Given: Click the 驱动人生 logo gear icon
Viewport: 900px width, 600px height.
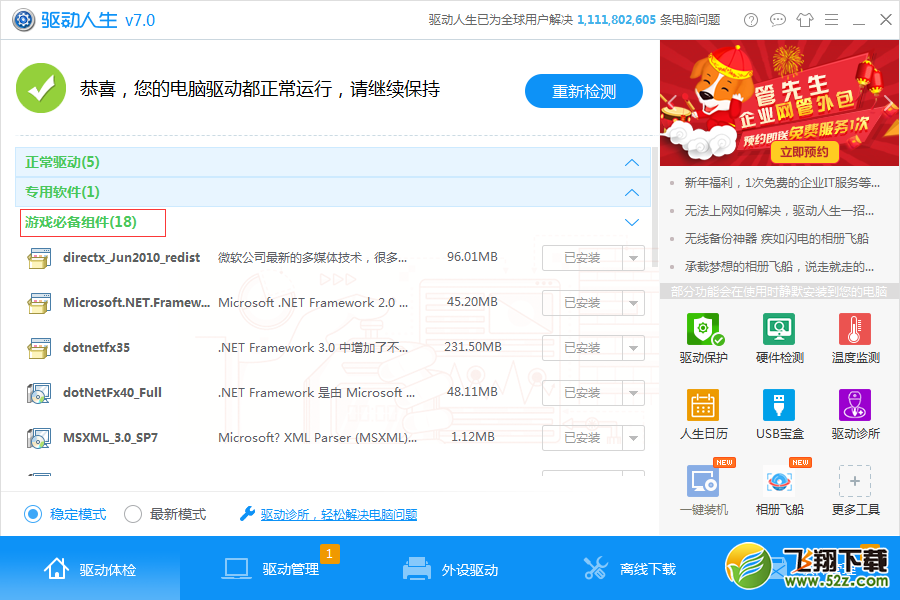Looking at the screenshot, I should pos(24,20).
